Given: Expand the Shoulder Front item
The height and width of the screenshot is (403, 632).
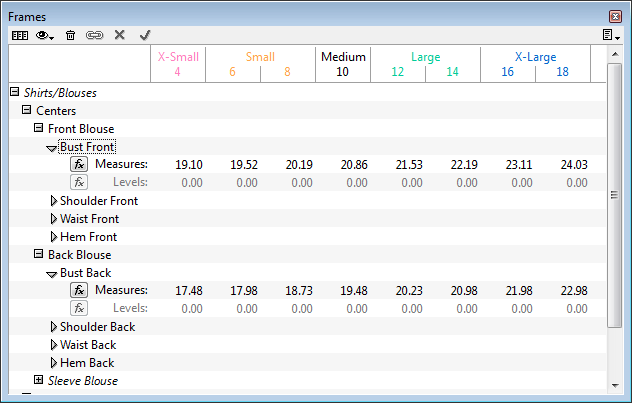Looking at the screenshot, I should (x=53, y=201).
